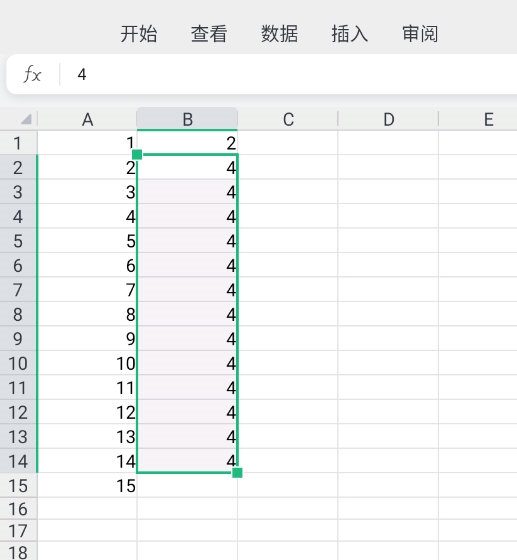This screenshot has height=560, width=517.
Task: Click empty cell C10
Action: click(288, 363)
